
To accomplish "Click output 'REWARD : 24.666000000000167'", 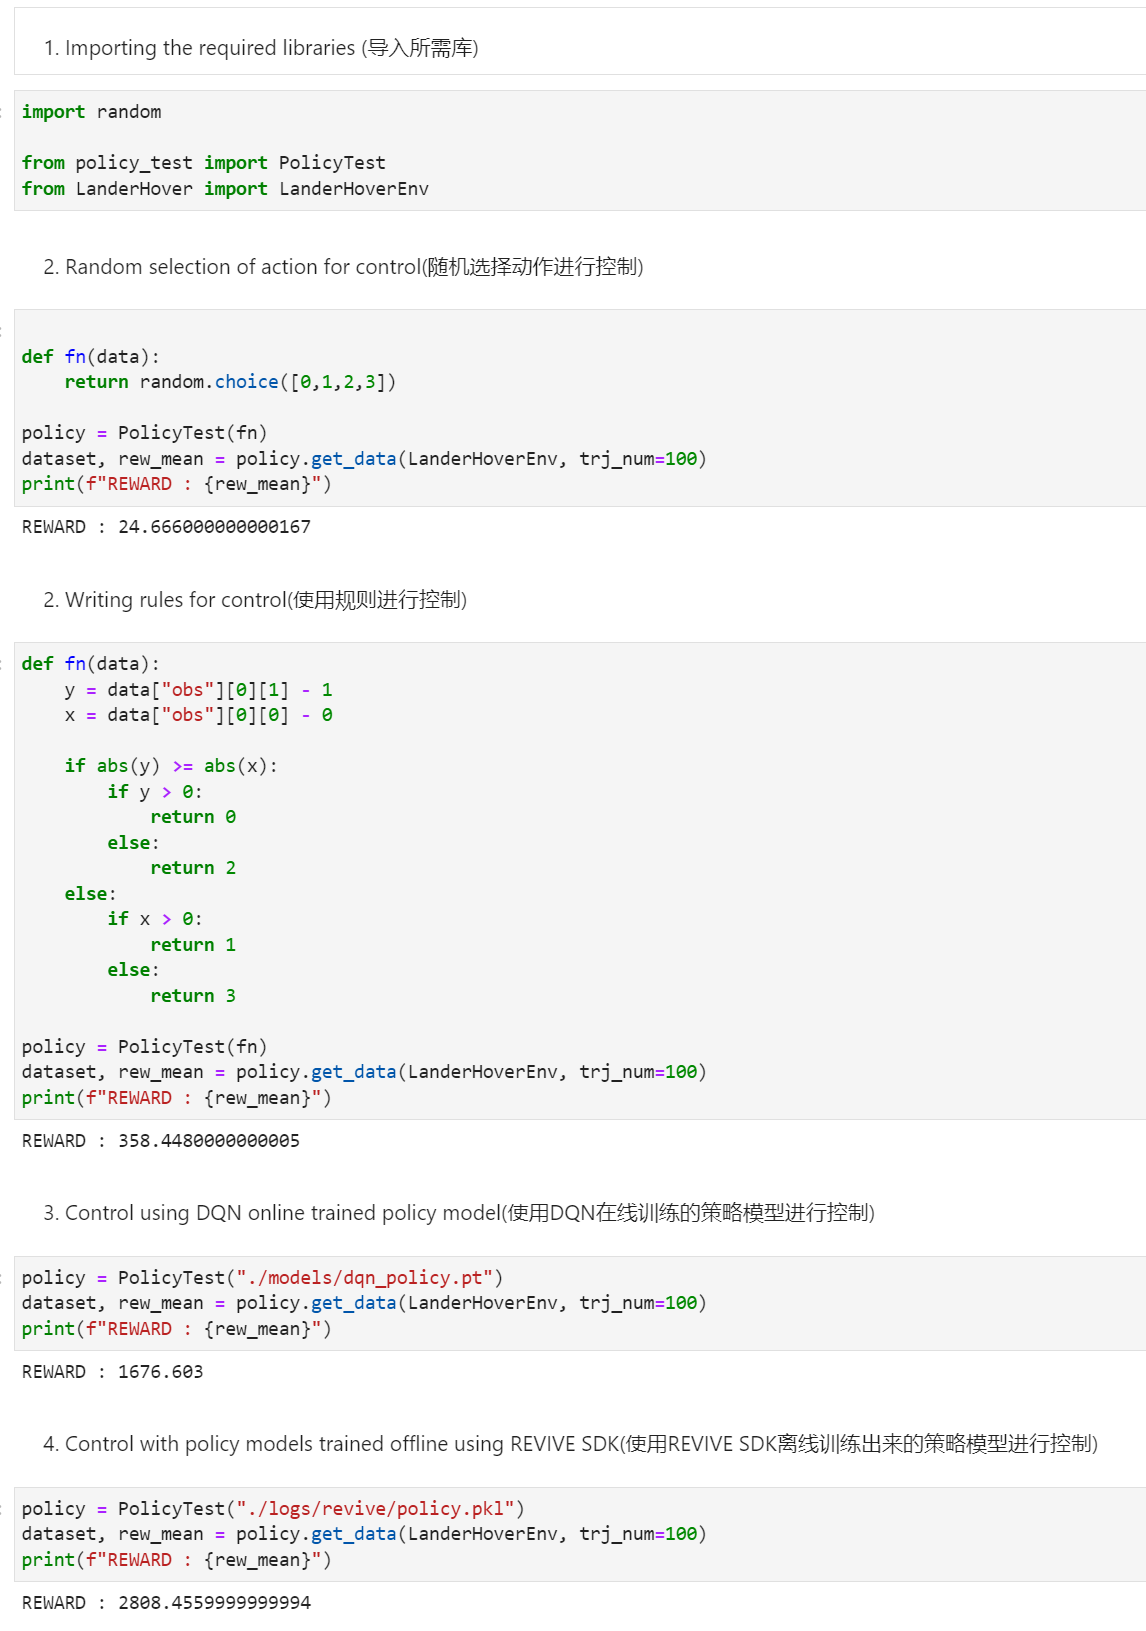I will (x=166, y=527).
